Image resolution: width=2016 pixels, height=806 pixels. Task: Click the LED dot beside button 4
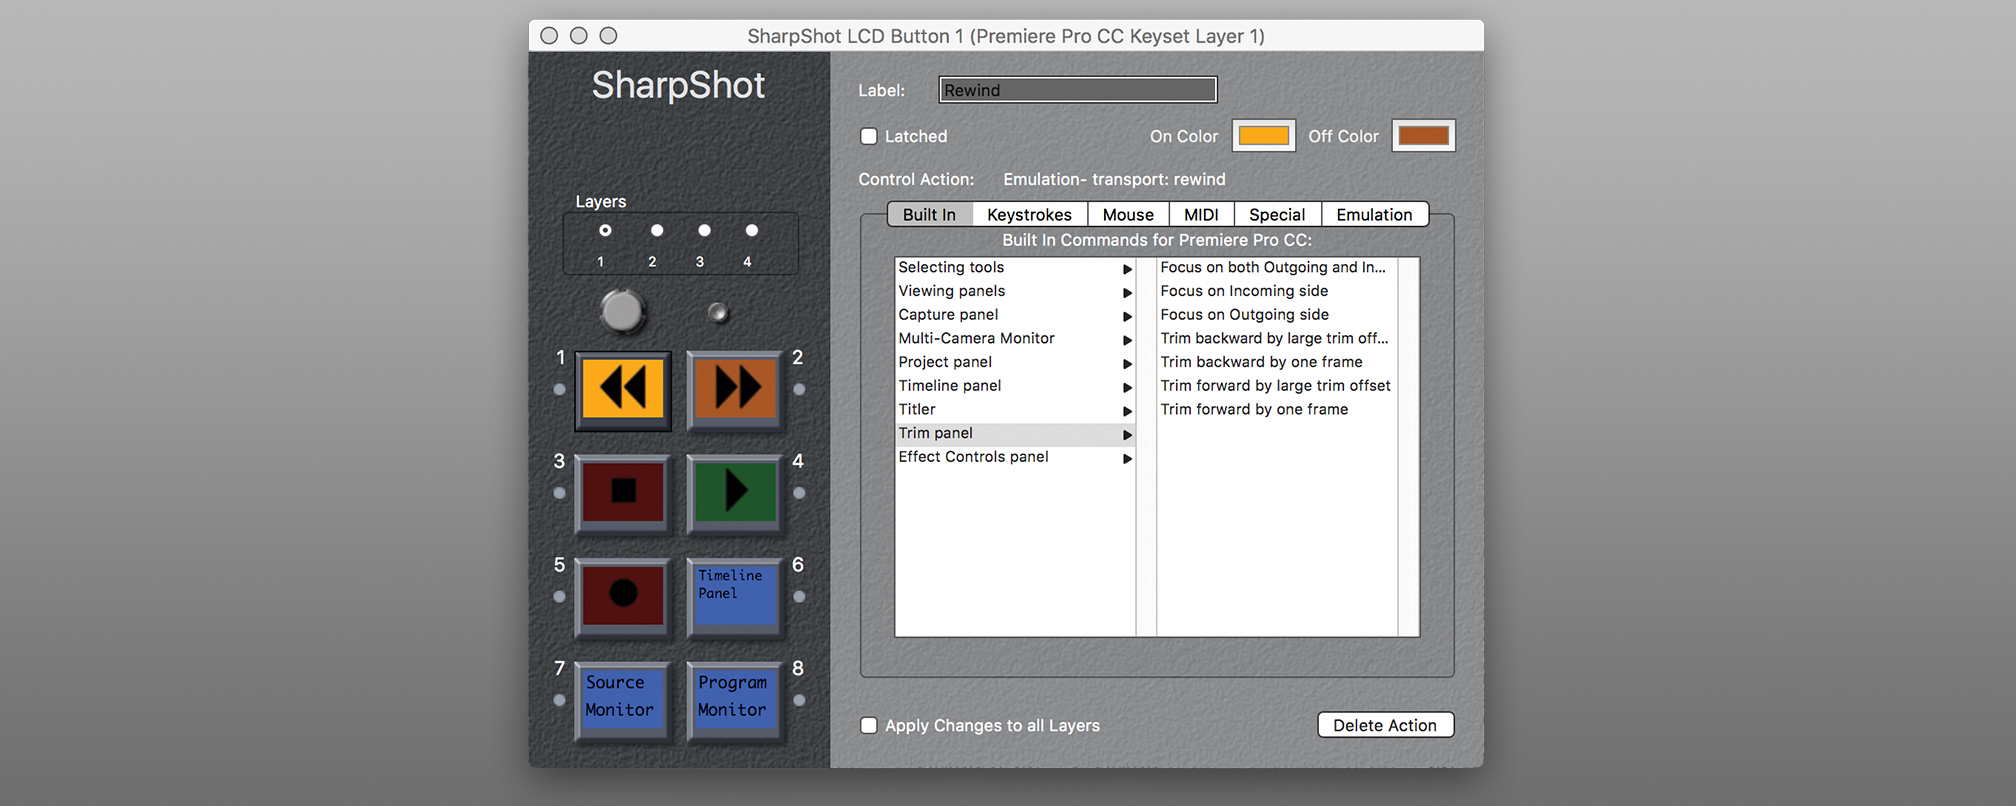click(799, 493)
